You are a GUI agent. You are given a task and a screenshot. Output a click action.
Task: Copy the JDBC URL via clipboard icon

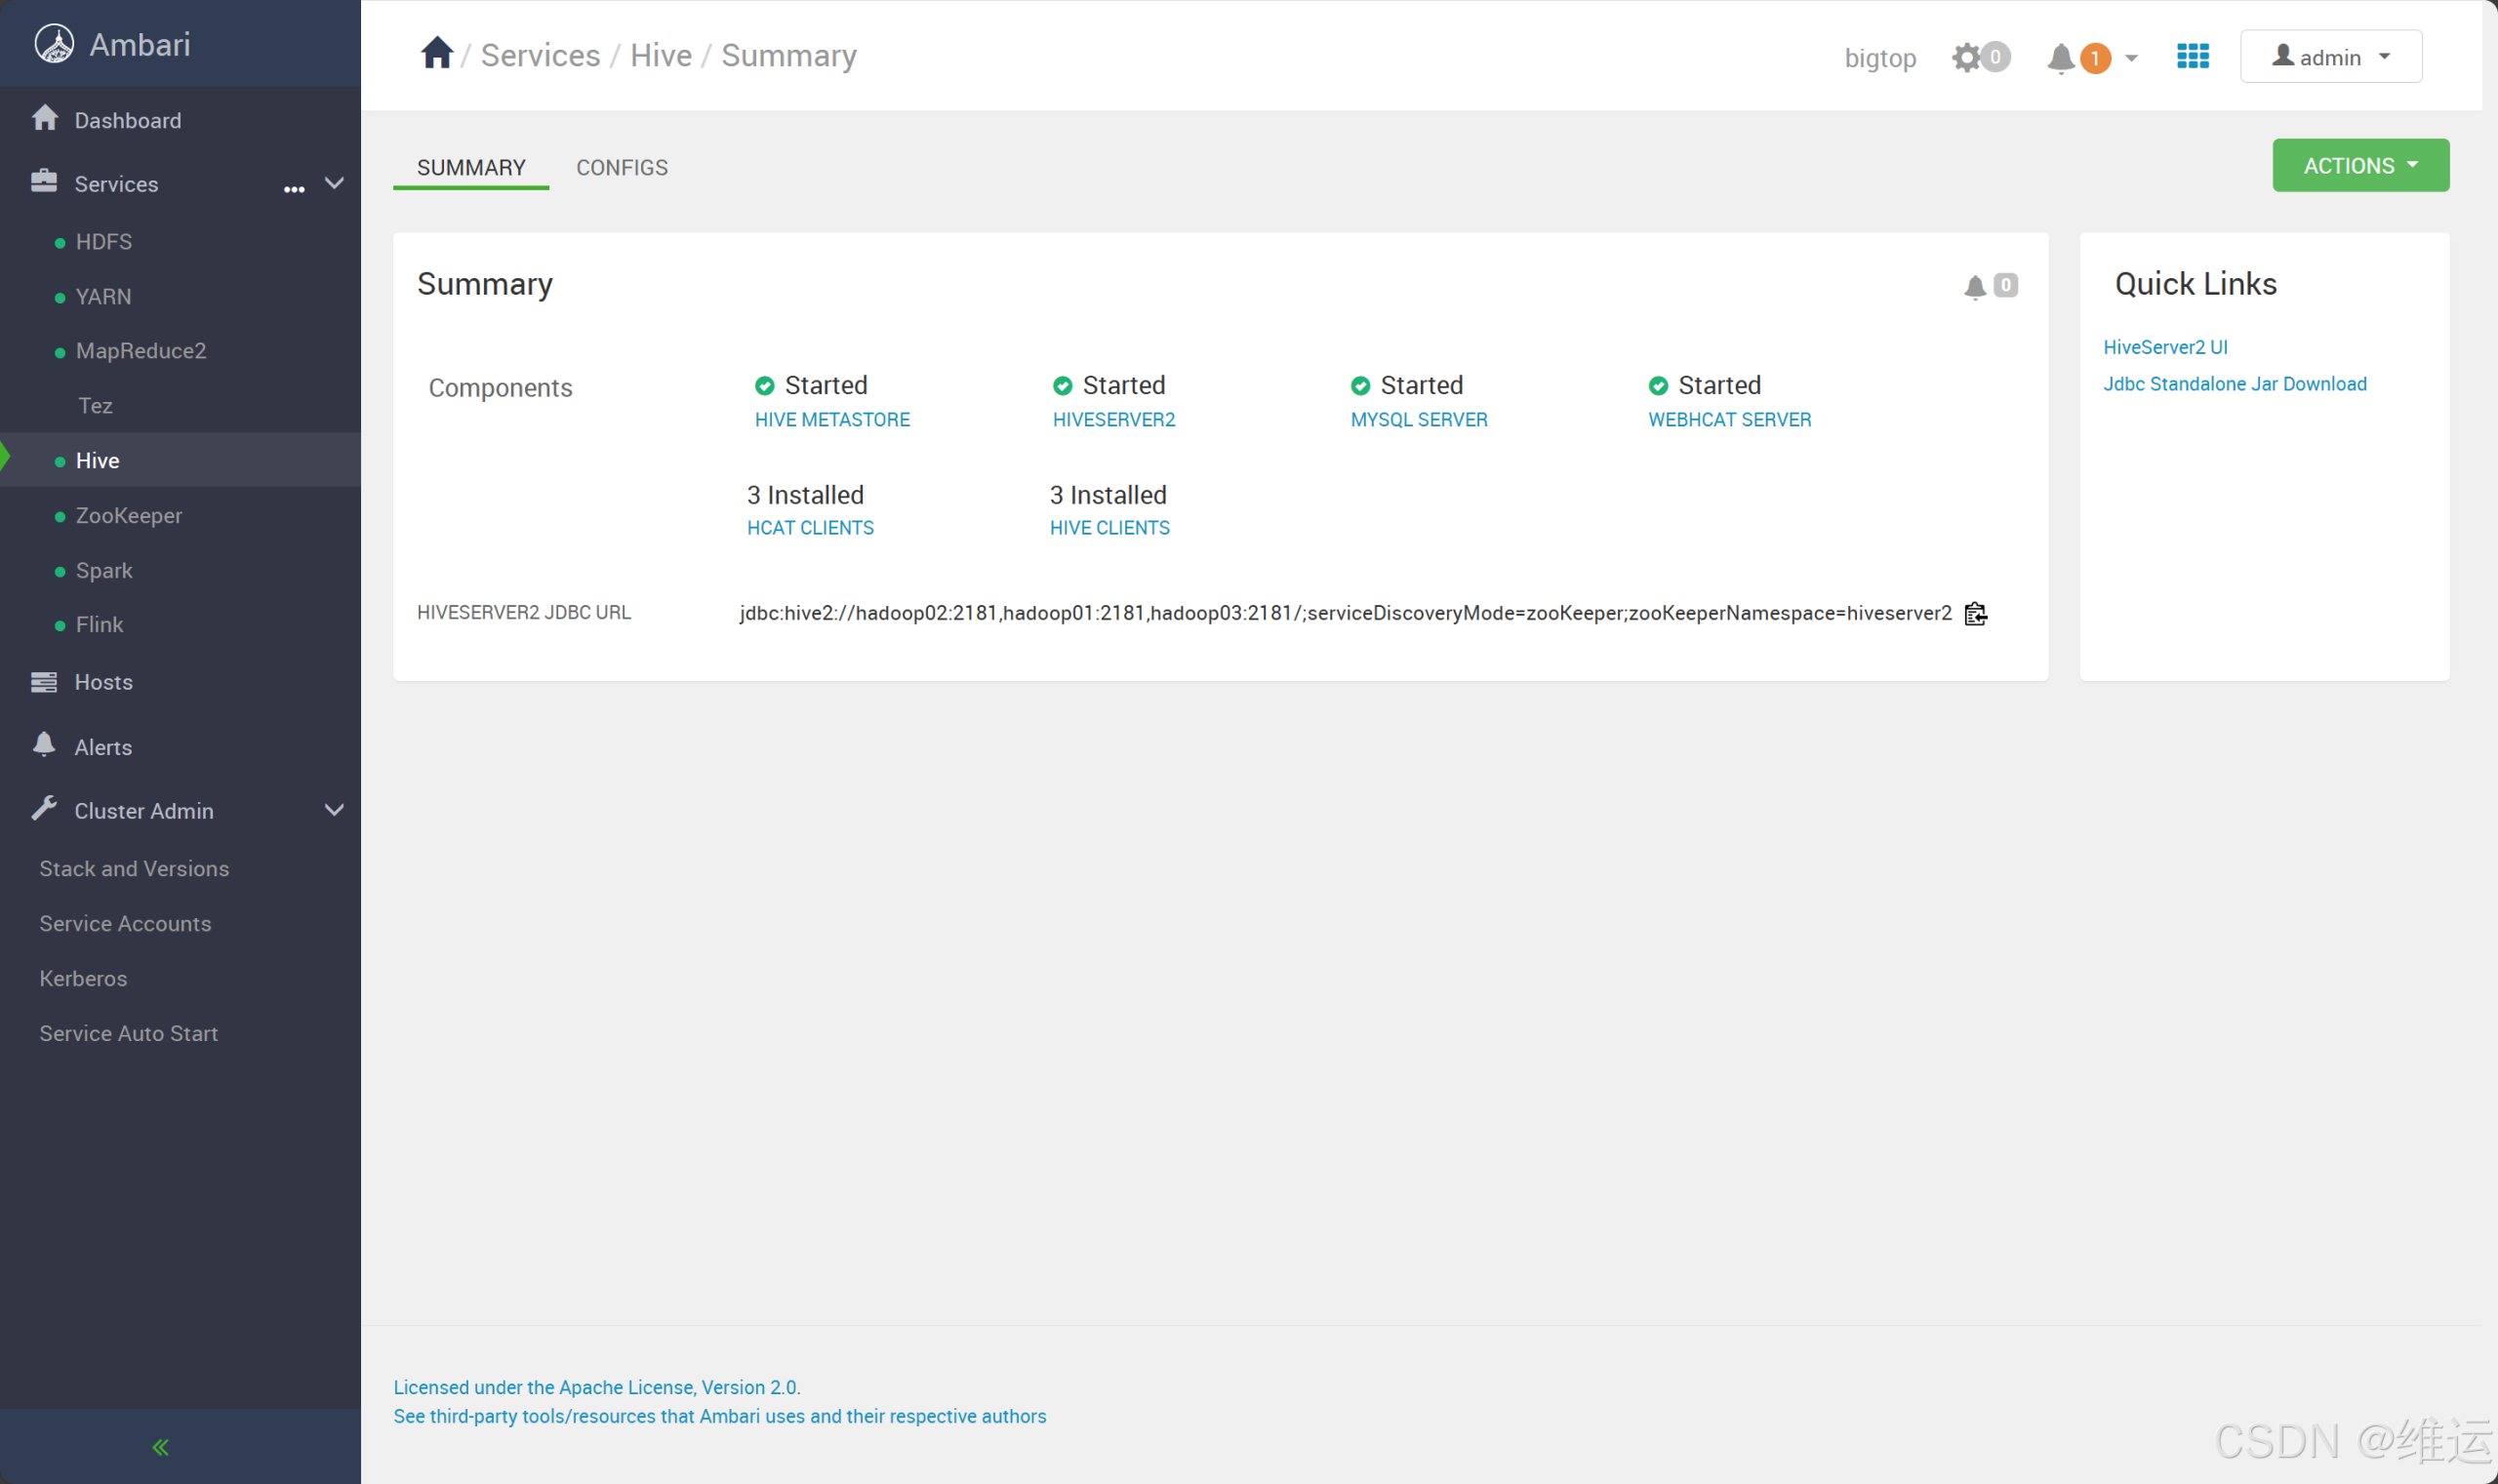1975,612
